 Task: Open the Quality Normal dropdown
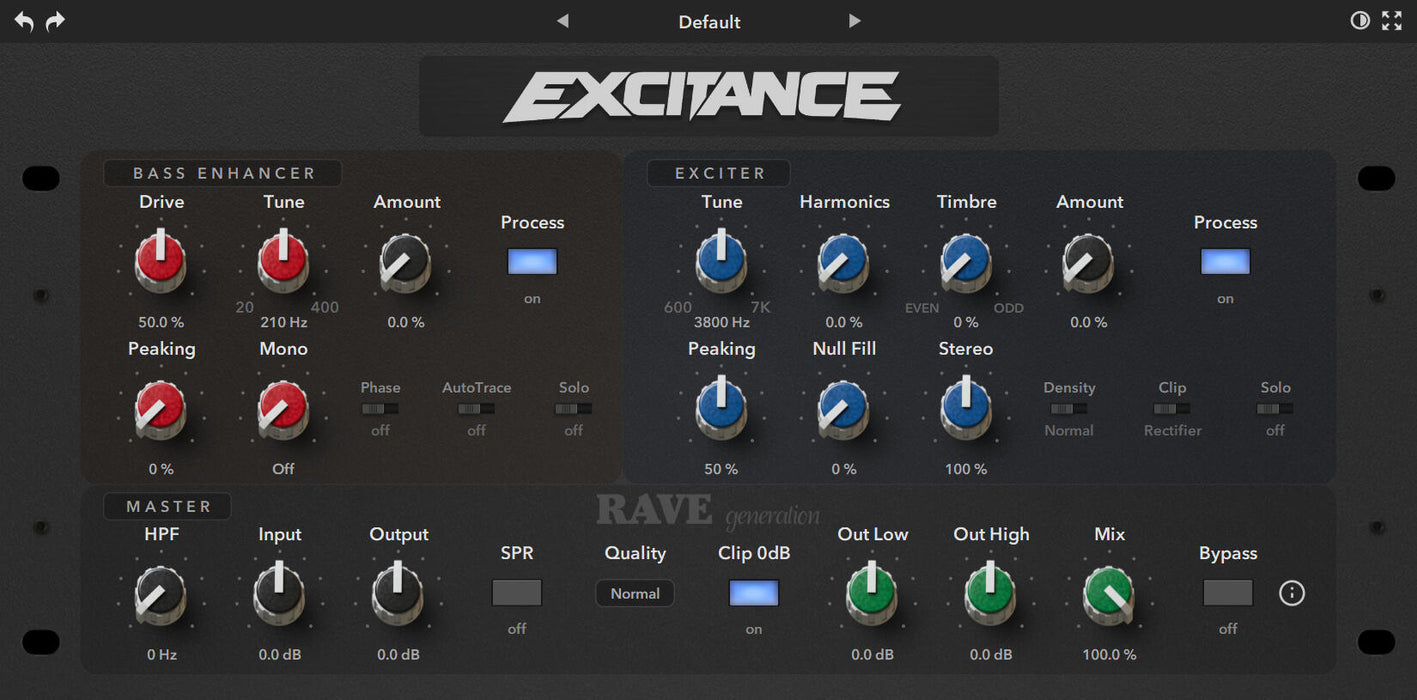[635, 593]
